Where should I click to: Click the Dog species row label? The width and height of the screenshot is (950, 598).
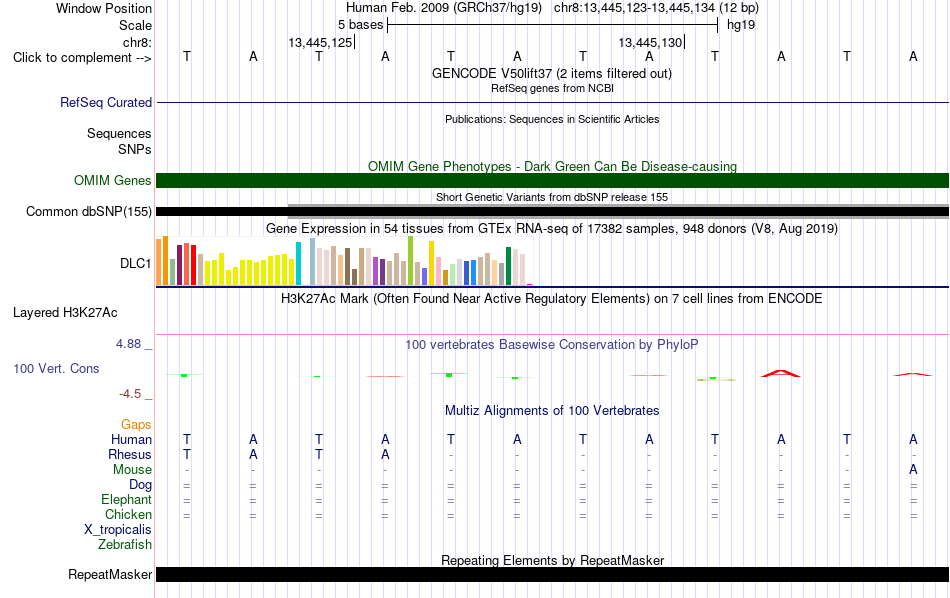tap(140, 485)
